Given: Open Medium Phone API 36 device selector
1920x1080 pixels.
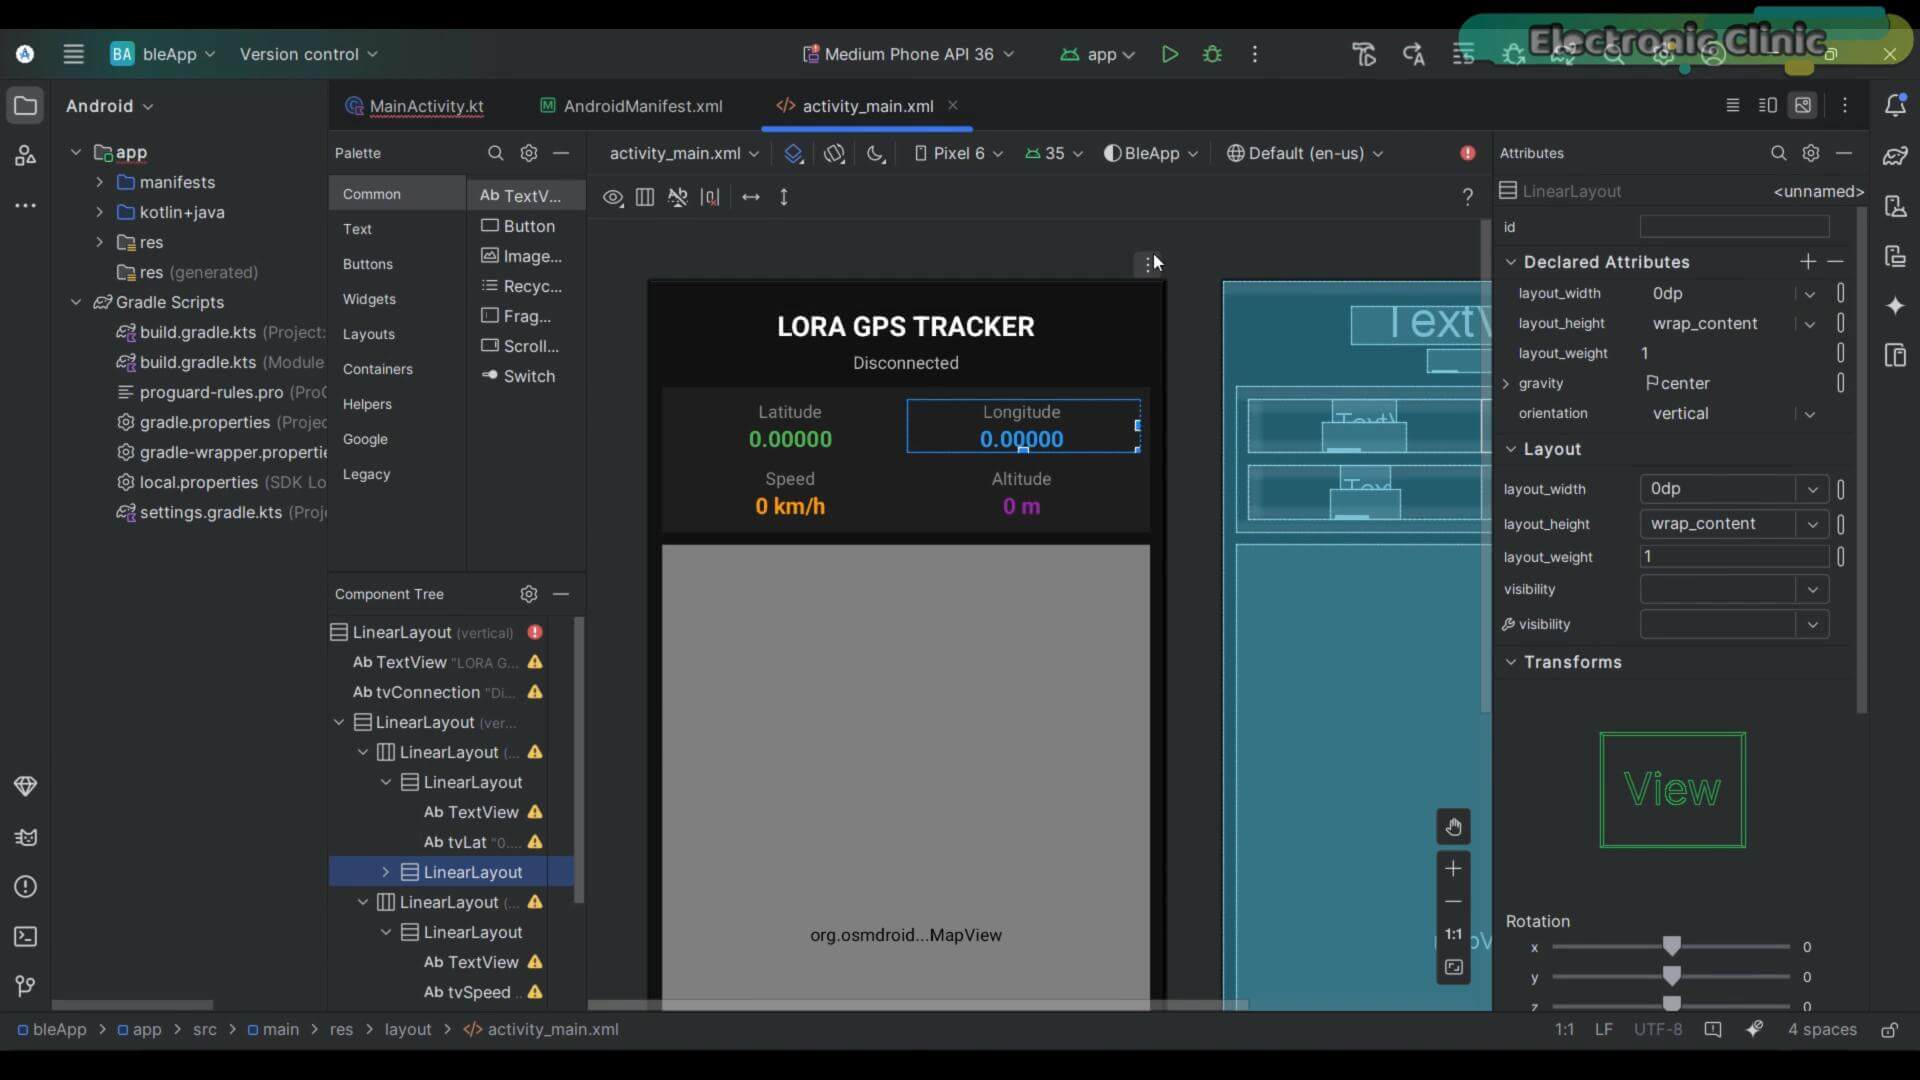Looking at the screenshot, I should (x=908, y=54).
